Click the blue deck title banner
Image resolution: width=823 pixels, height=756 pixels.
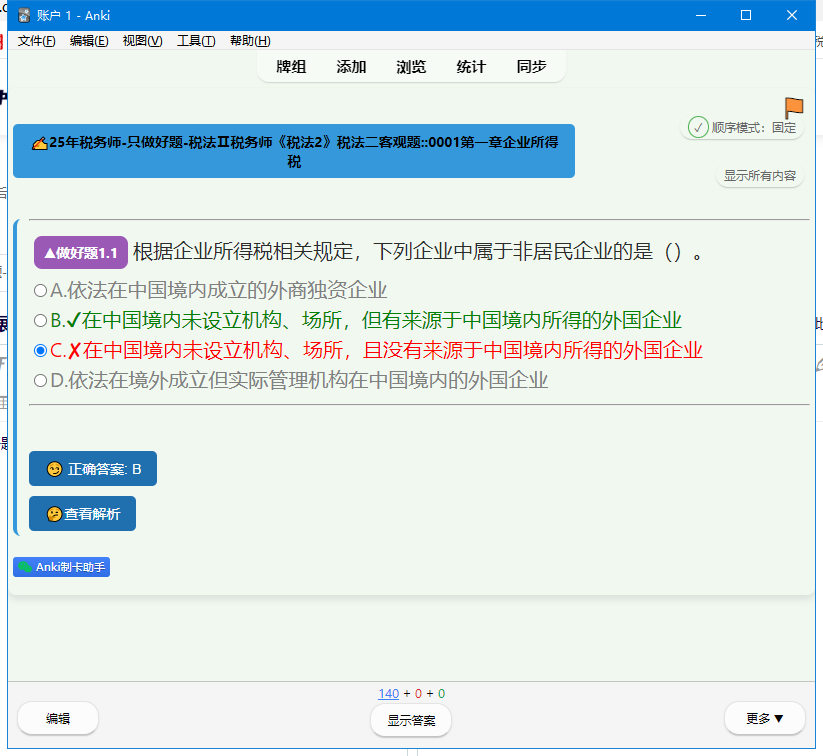tap(294, 151)
